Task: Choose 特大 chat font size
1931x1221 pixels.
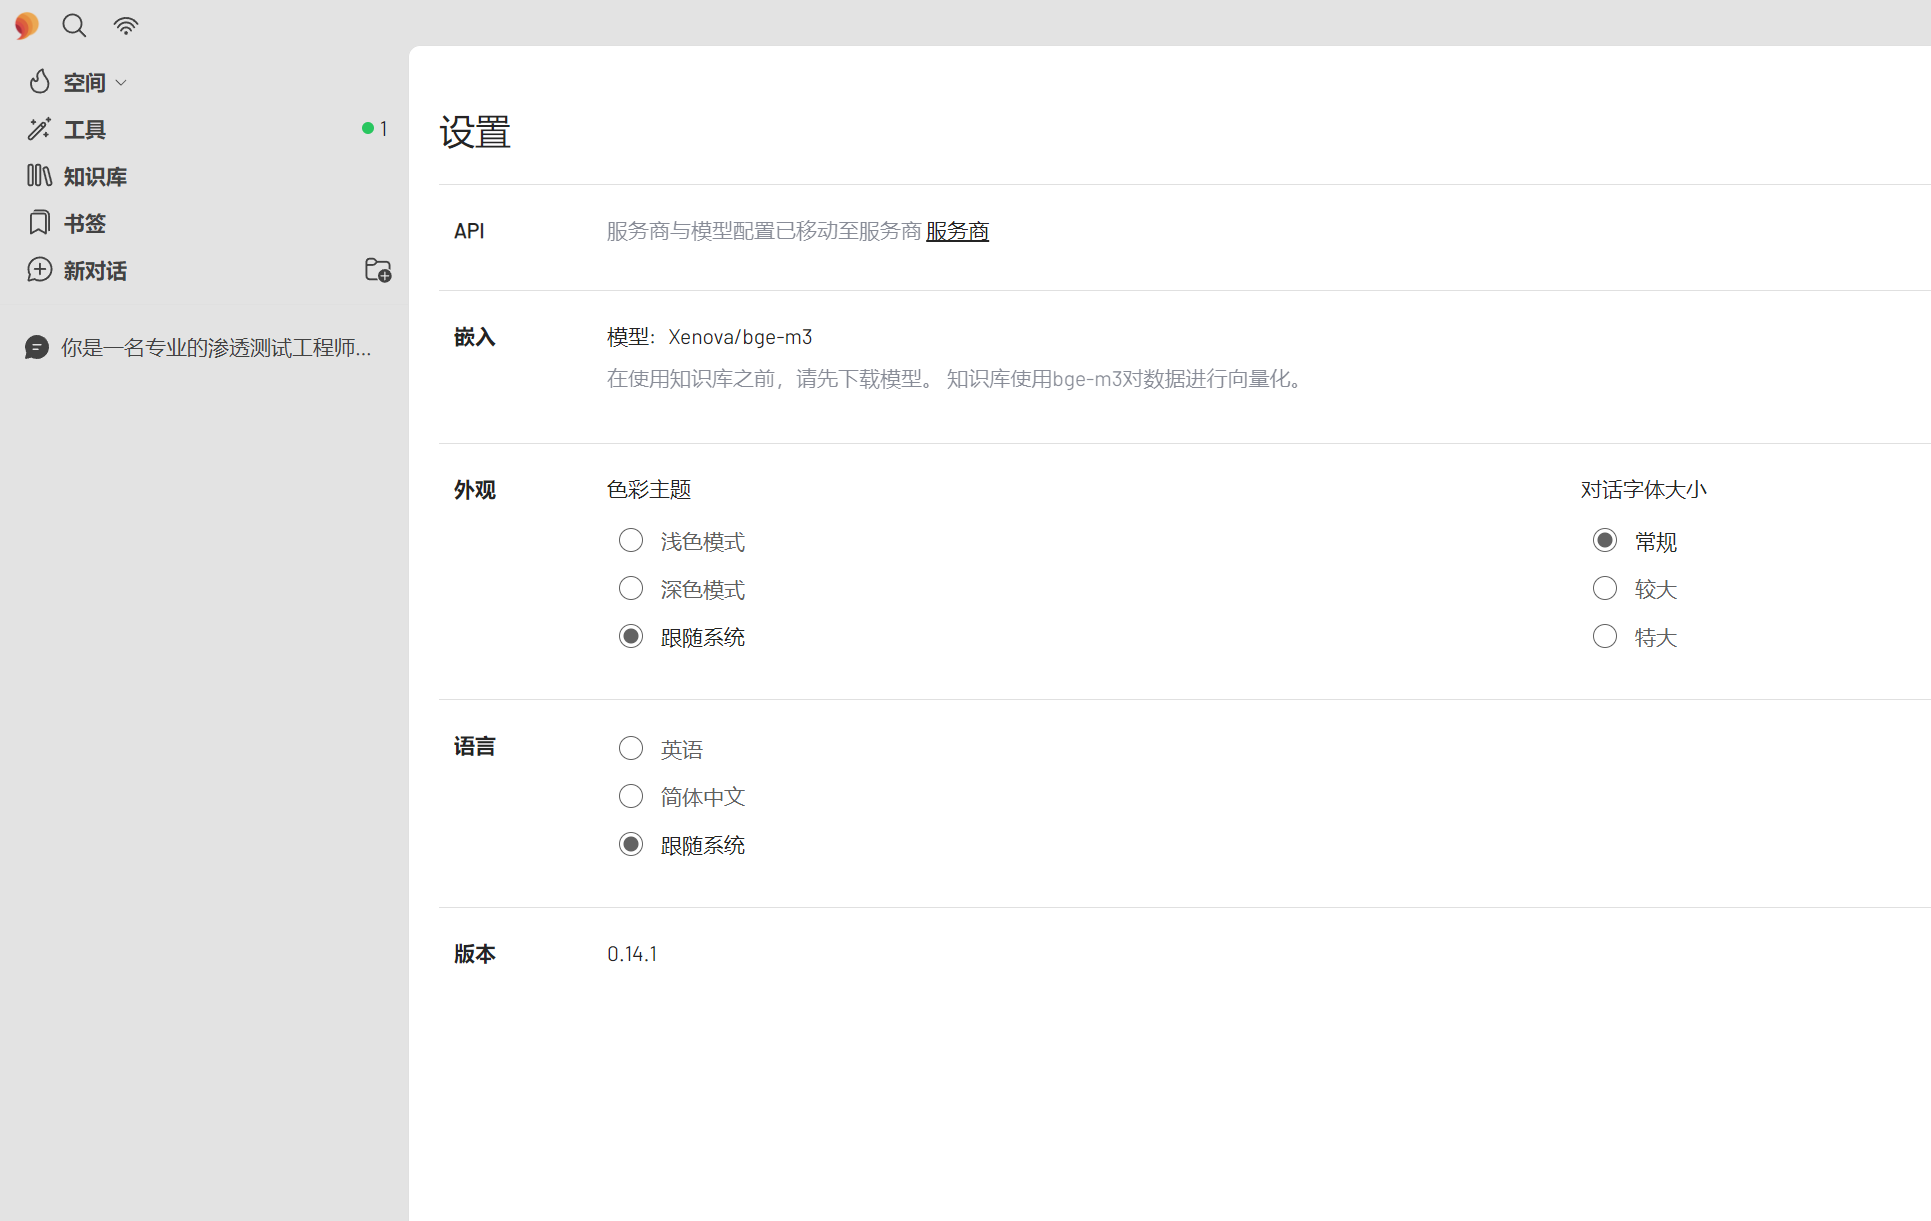Action: tap(1605, 637)
